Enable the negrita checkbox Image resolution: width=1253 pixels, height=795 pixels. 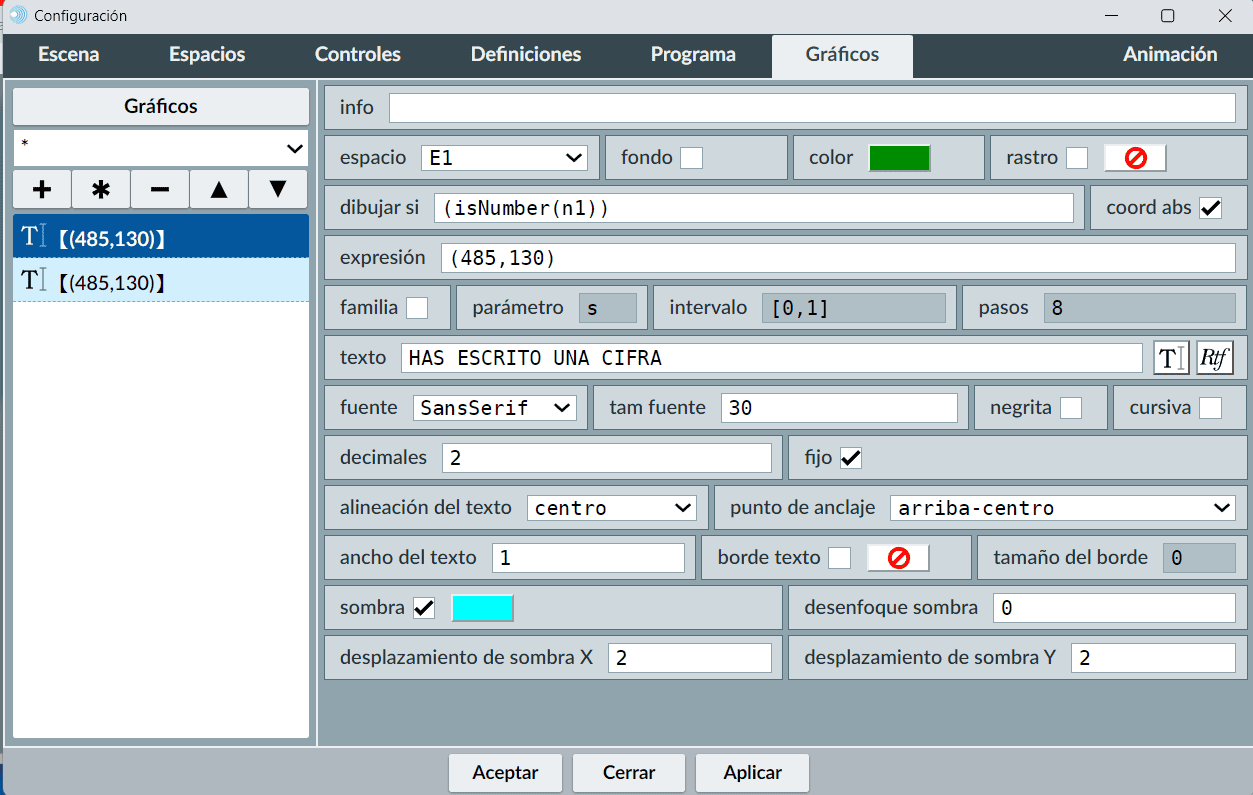[1070, 408]
